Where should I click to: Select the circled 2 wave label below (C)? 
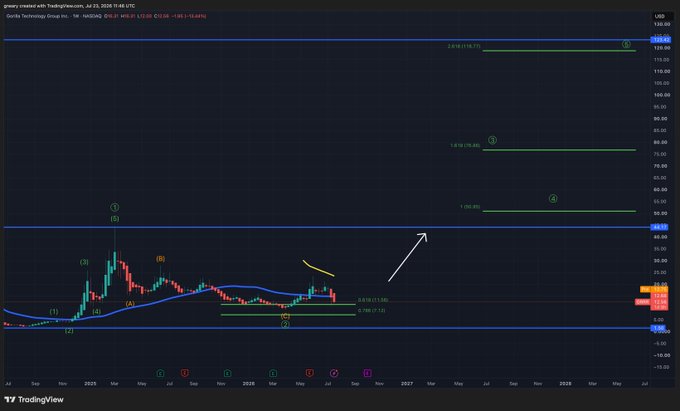click(285, 324)
